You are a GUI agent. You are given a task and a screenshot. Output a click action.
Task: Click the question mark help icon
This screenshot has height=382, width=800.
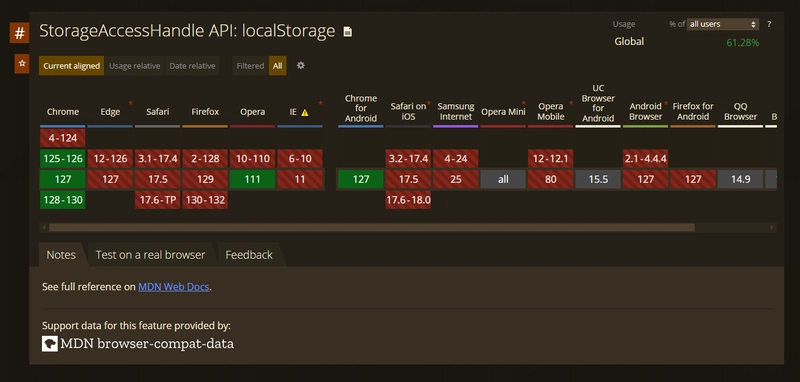(x=769, y=24)
